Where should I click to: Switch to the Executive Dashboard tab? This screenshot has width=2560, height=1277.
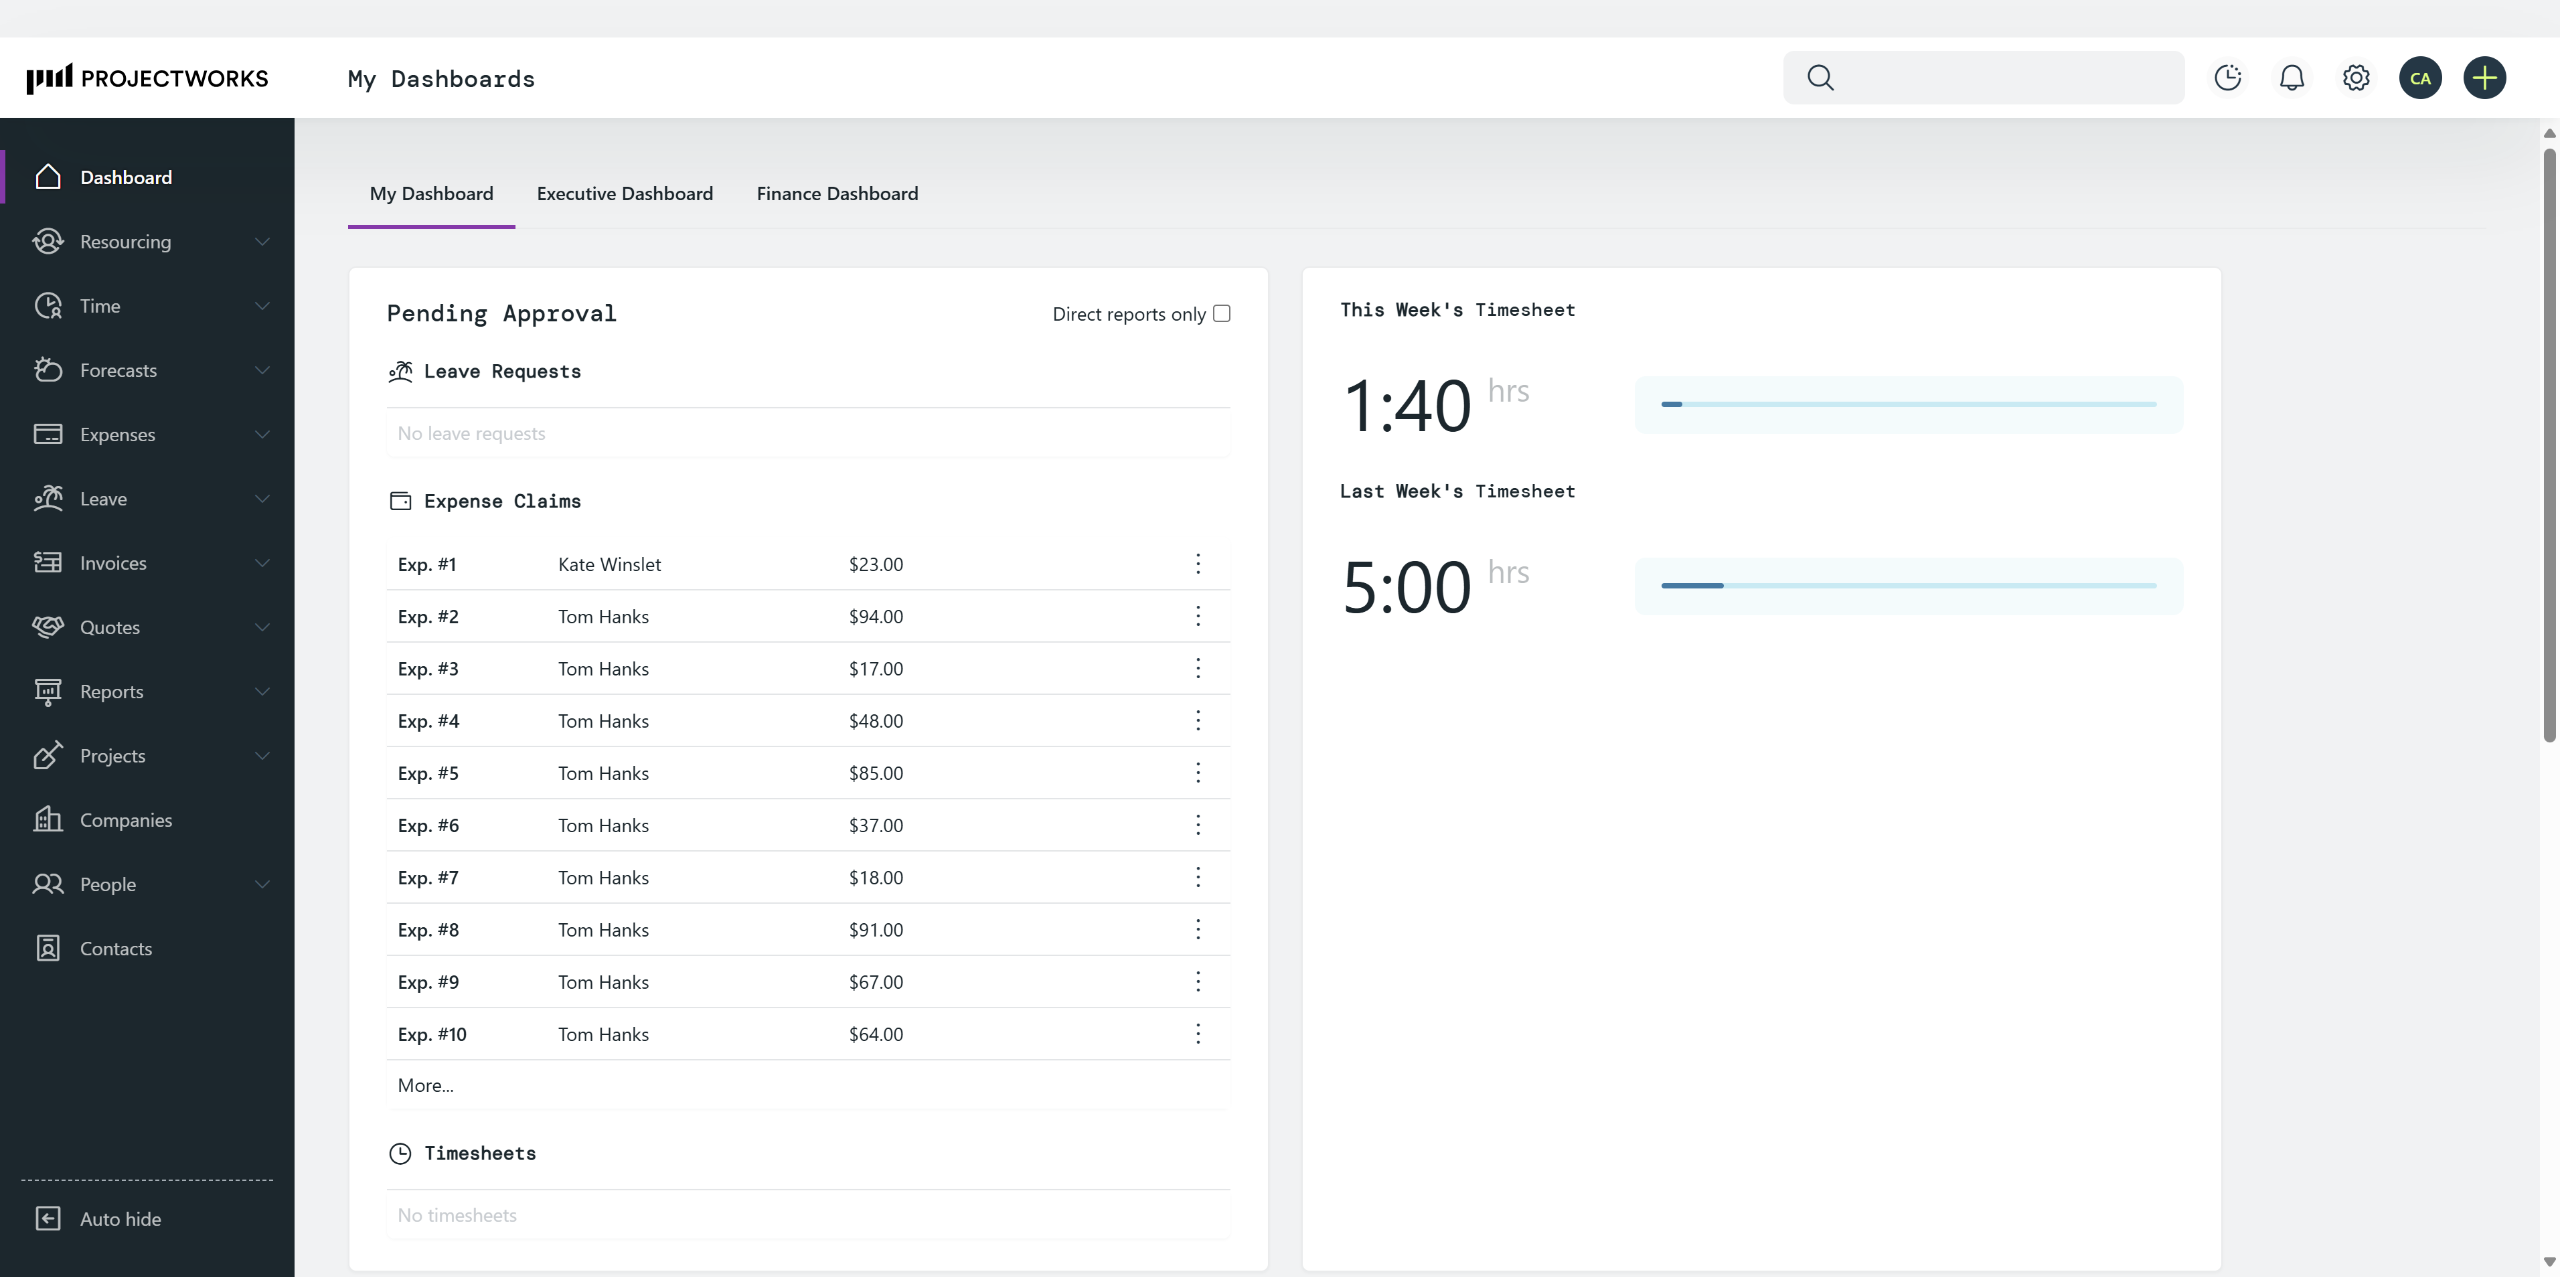tap(624, 194)
